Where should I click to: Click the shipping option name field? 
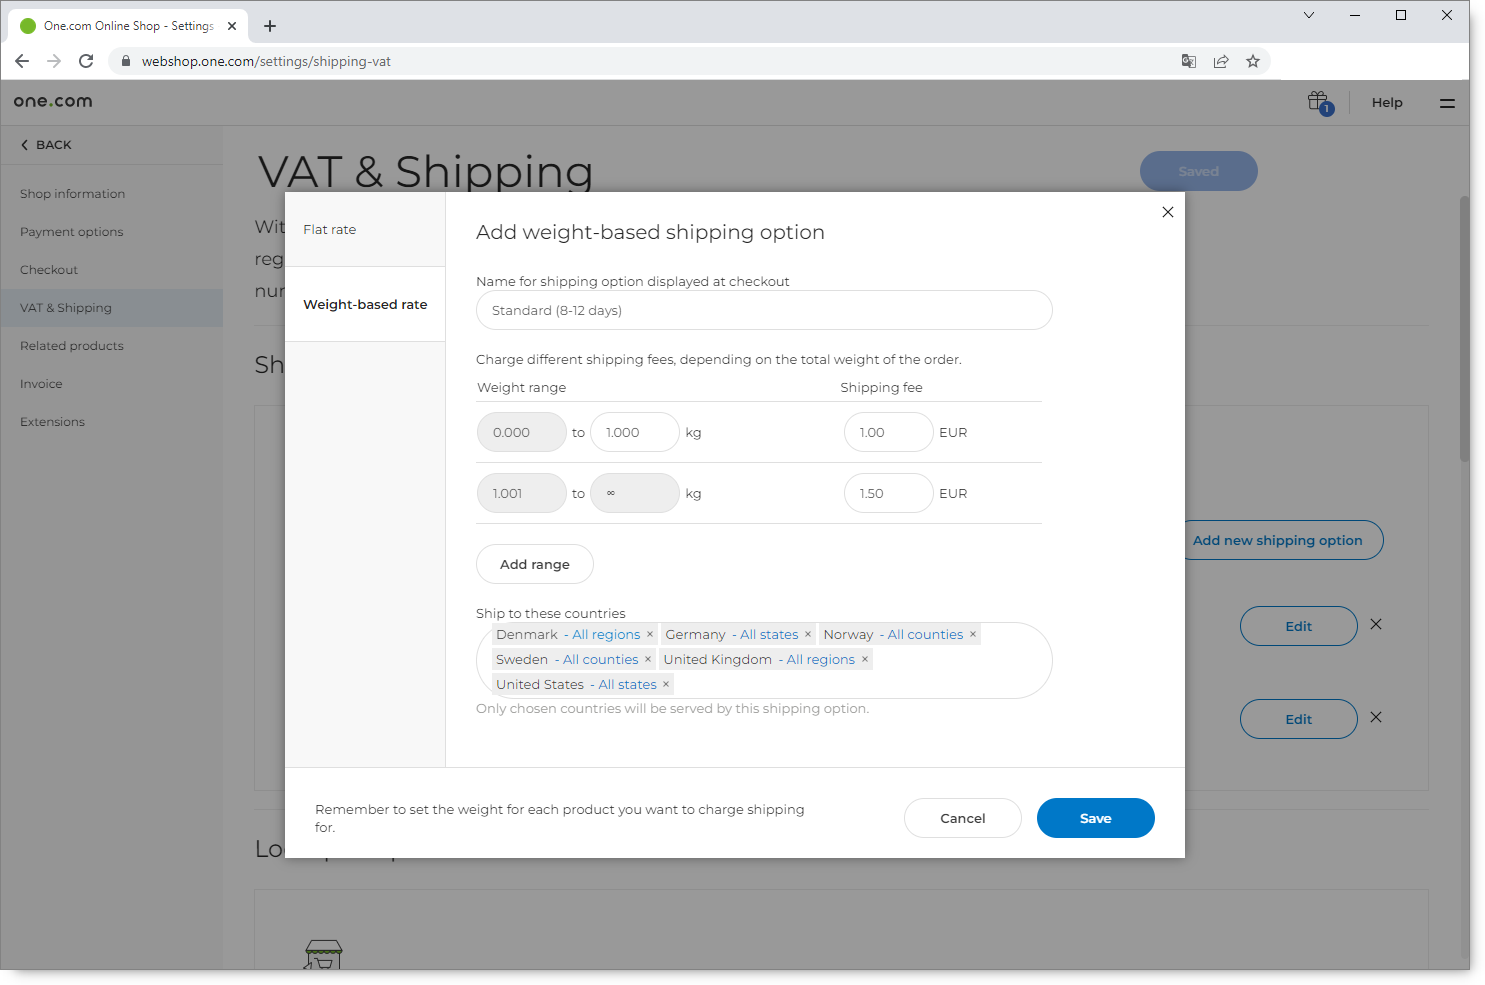[763, 310]
